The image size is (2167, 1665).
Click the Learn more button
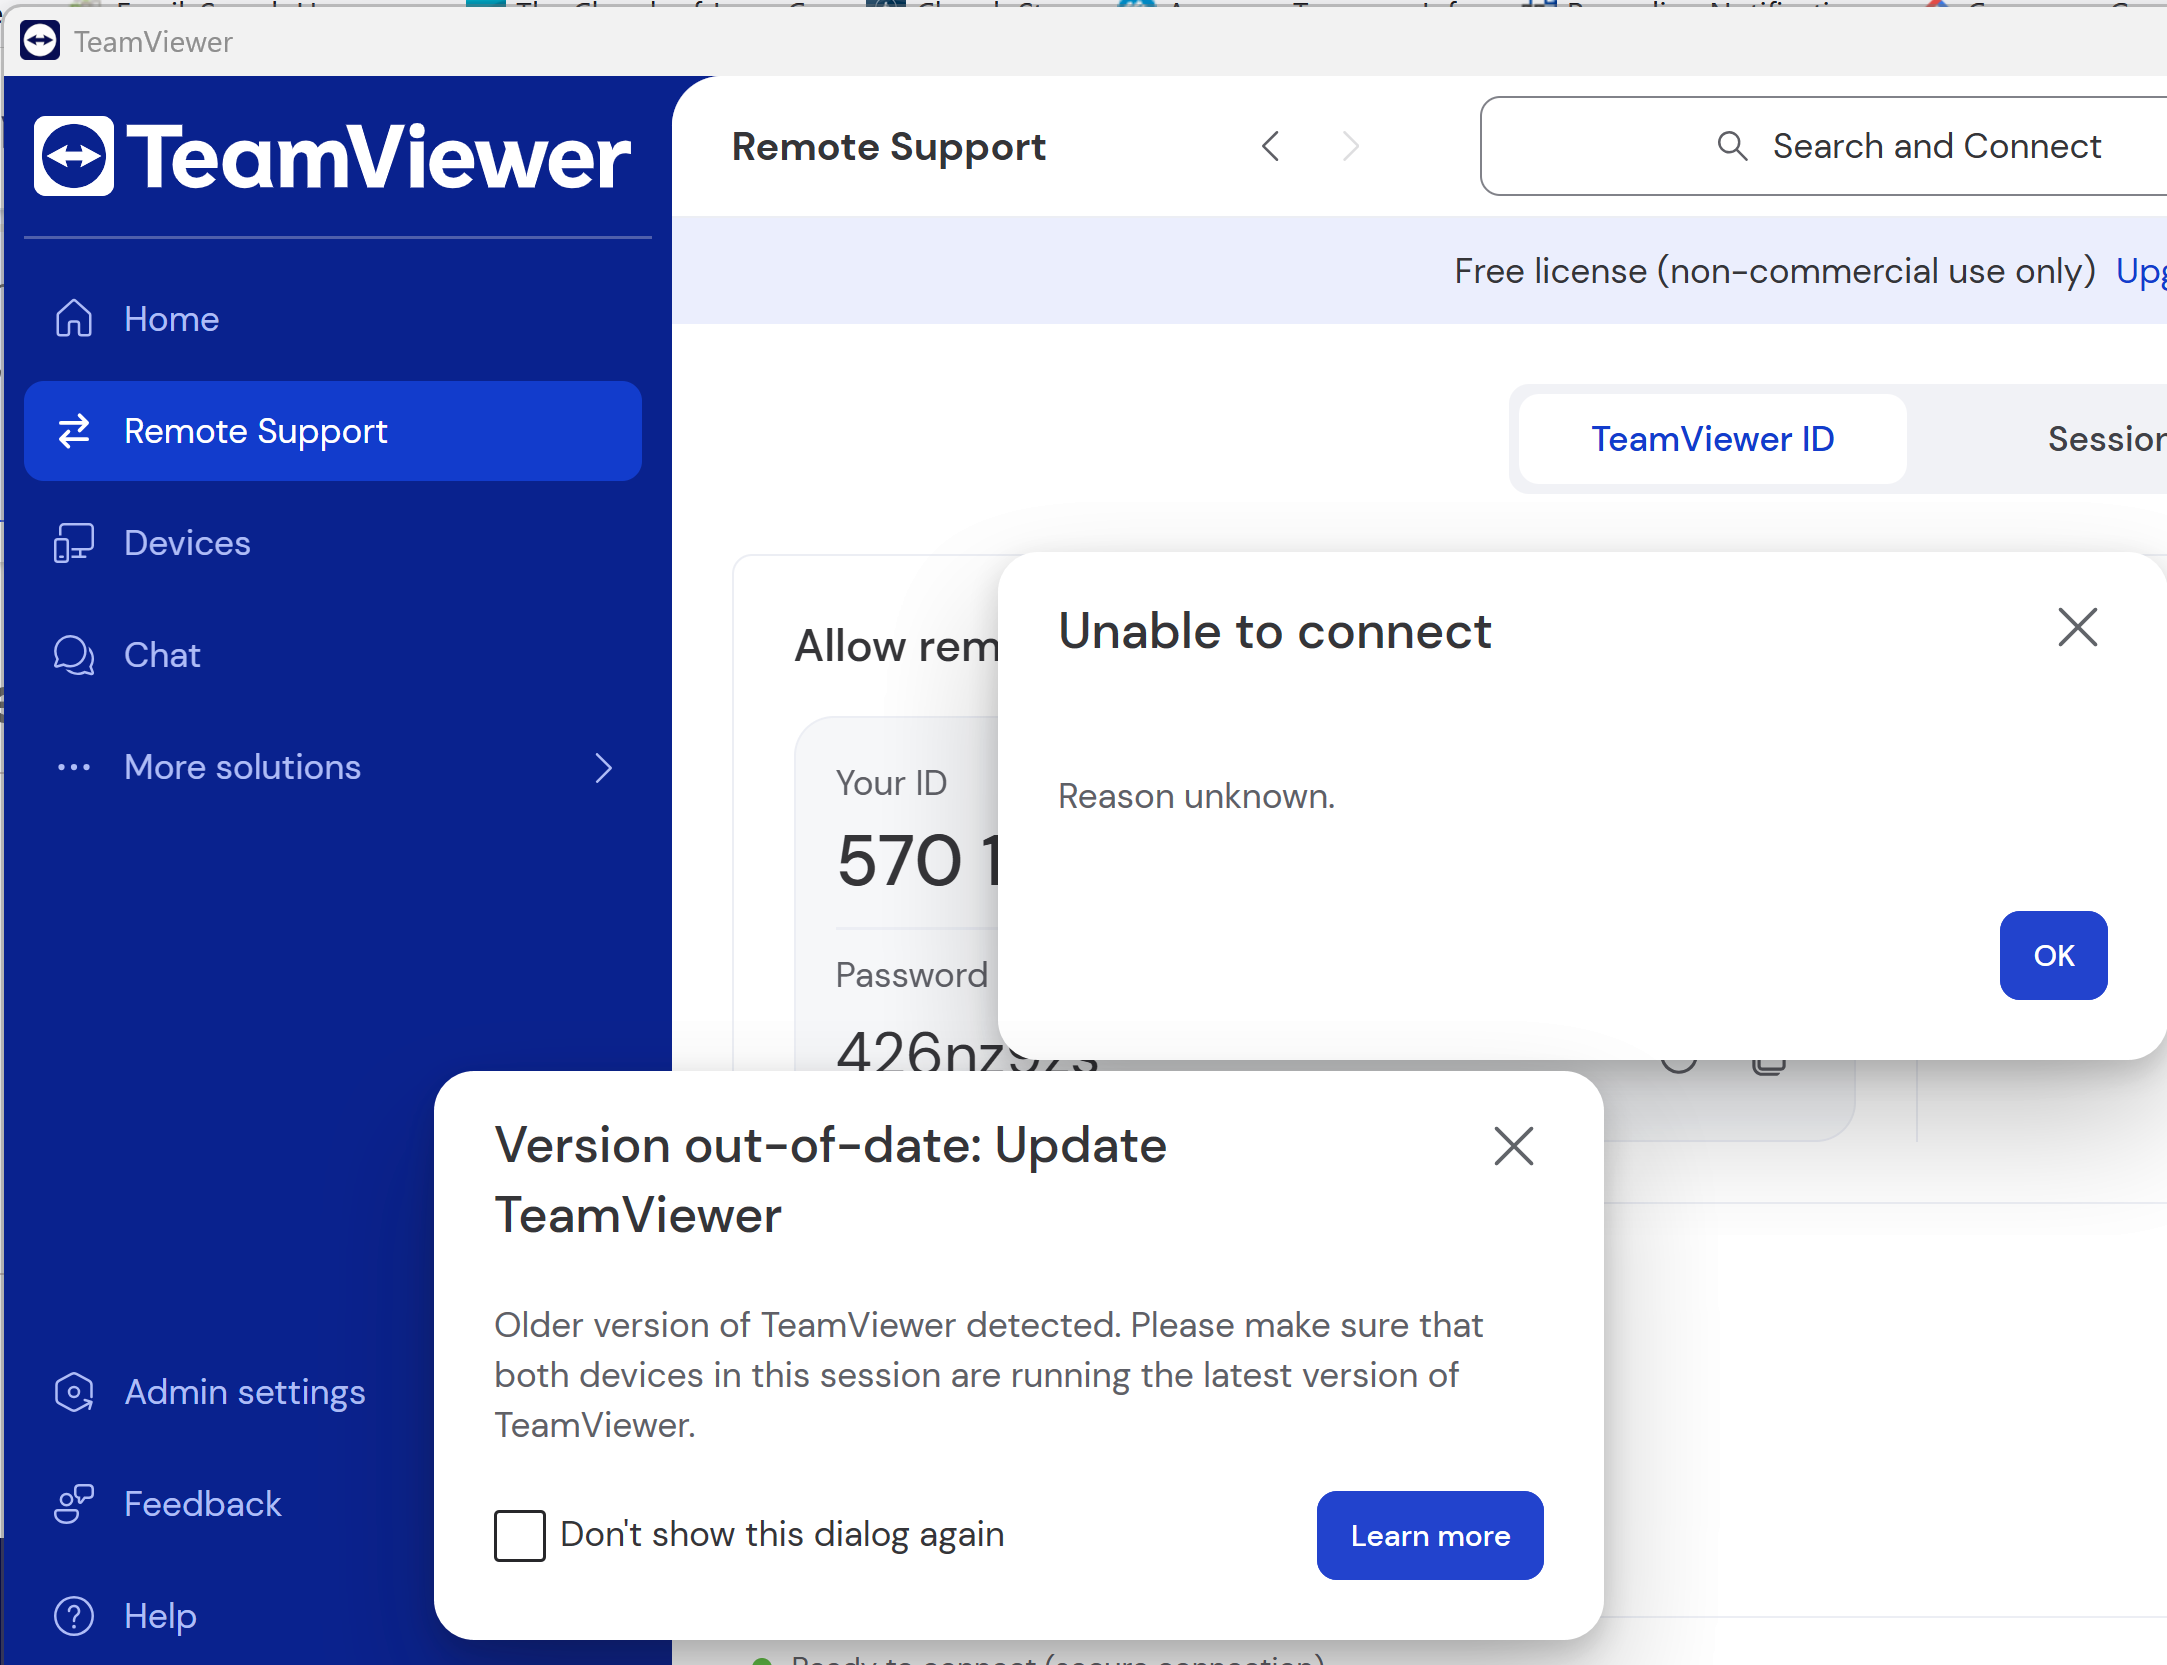coord(1430,1535)
